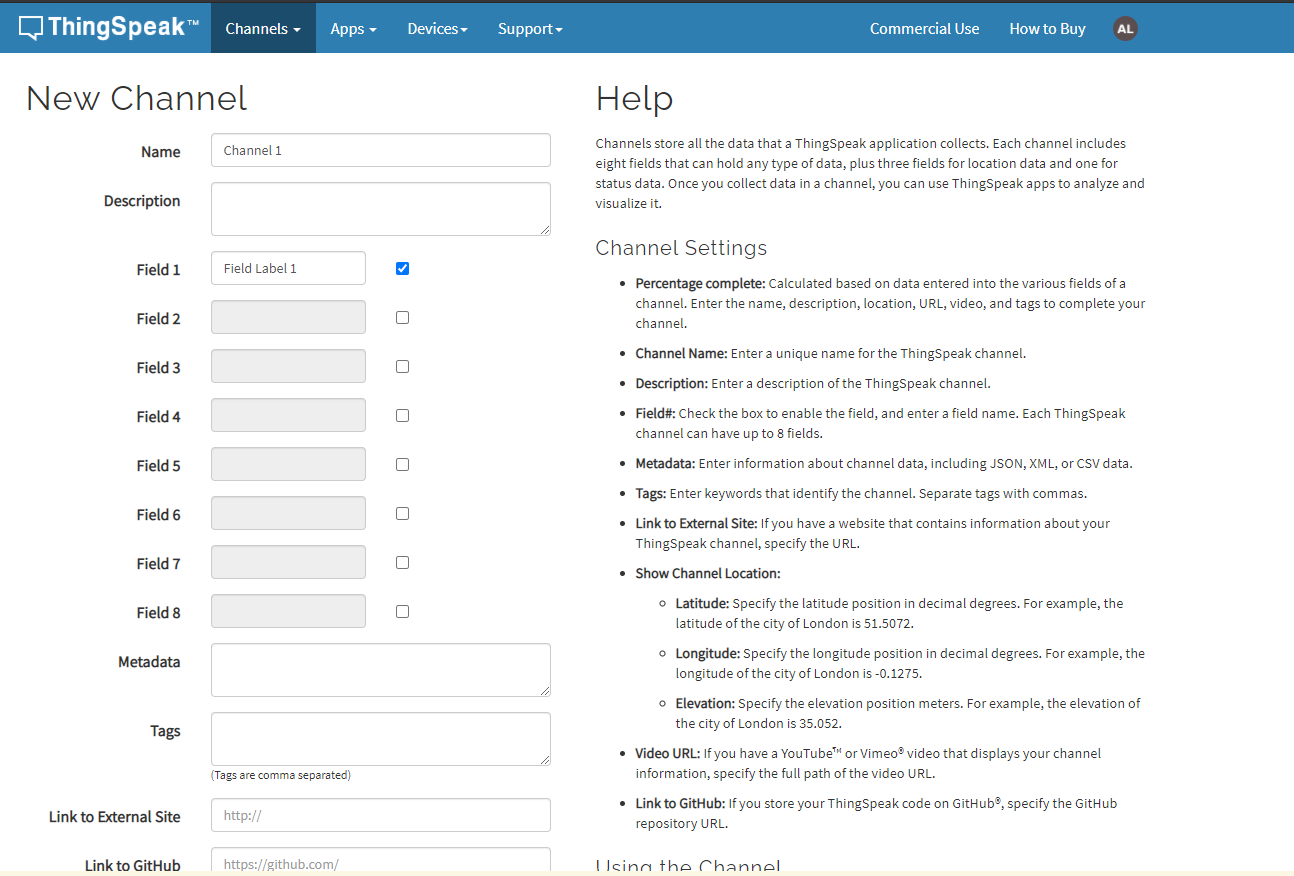Click the Field 1 label input
The height and width of the screenshot is (876, 1294).
[x=288, y=268]
